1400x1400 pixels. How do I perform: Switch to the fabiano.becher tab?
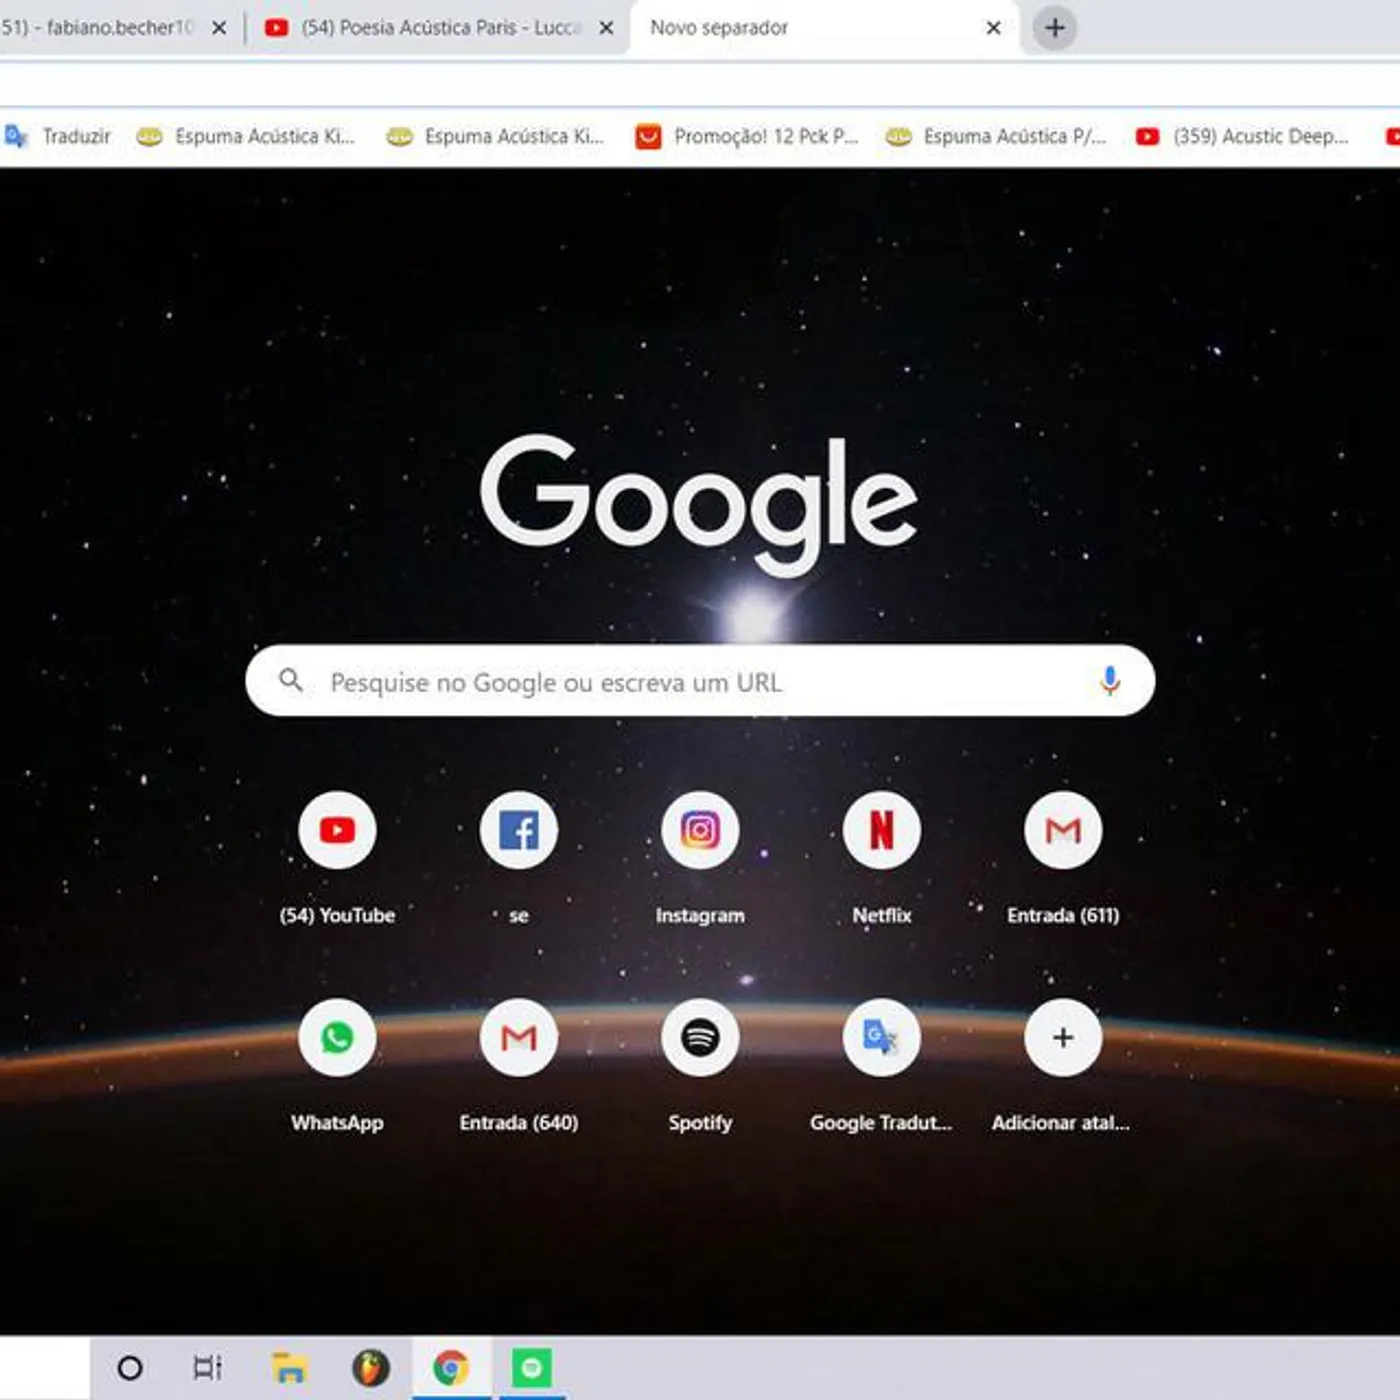pyautogui.click(x=100, y=28)
